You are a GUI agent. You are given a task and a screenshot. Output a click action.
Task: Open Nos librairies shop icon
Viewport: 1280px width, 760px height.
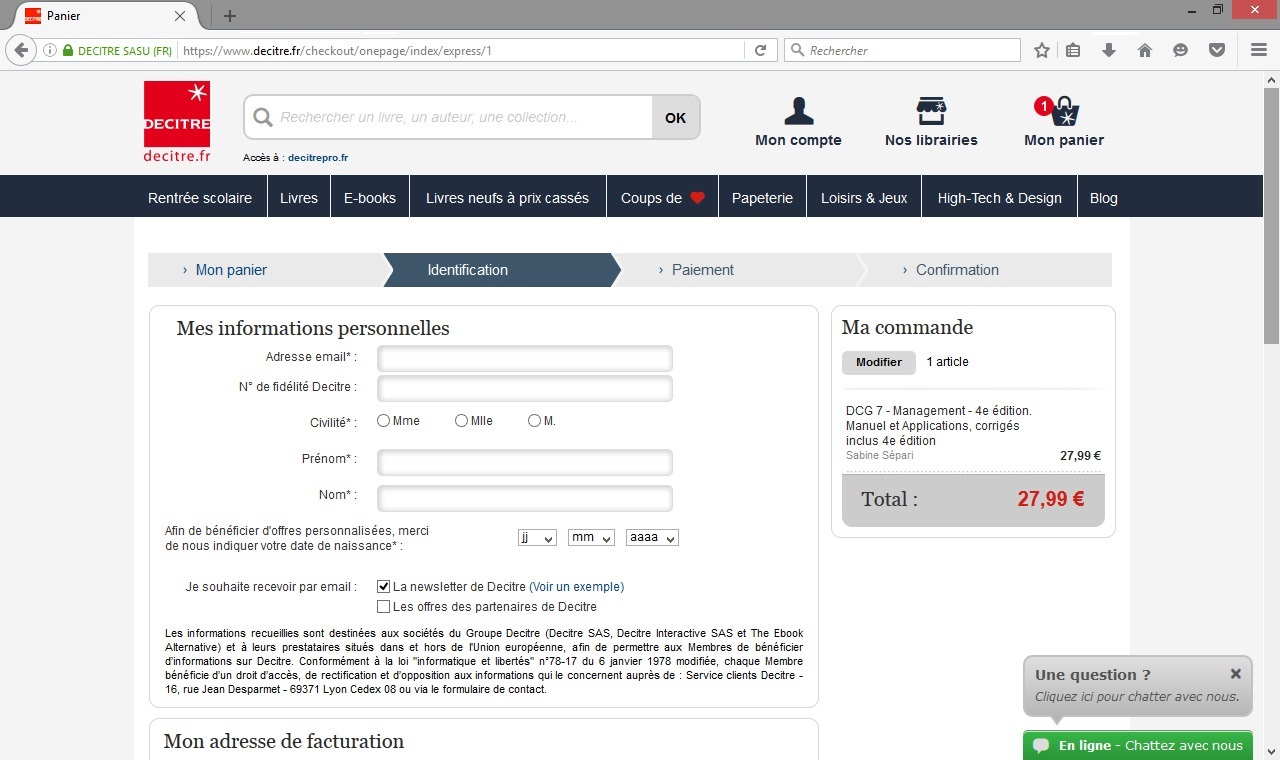[x=931, y=111]
